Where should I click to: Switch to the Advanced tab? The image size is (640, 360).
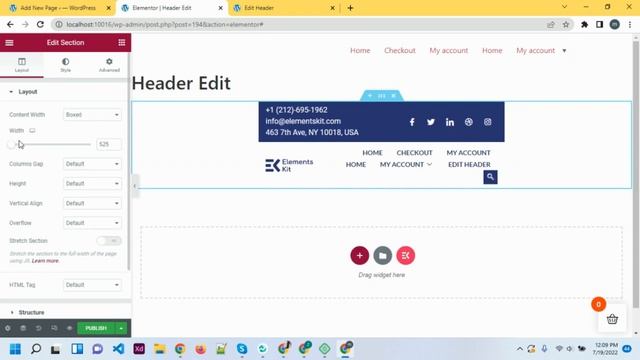tap(109, 64)
